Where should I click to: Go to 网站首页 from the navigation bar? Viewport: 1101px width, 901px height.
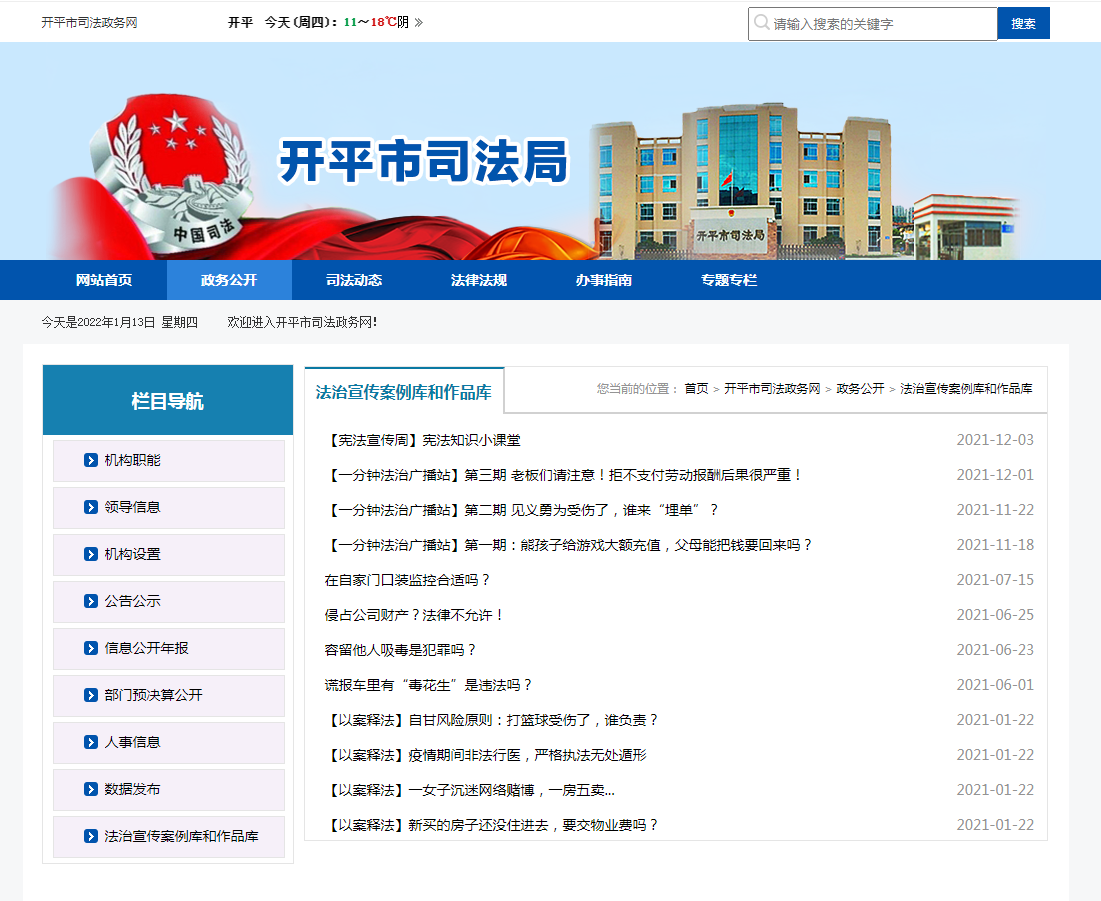(103, 280)
